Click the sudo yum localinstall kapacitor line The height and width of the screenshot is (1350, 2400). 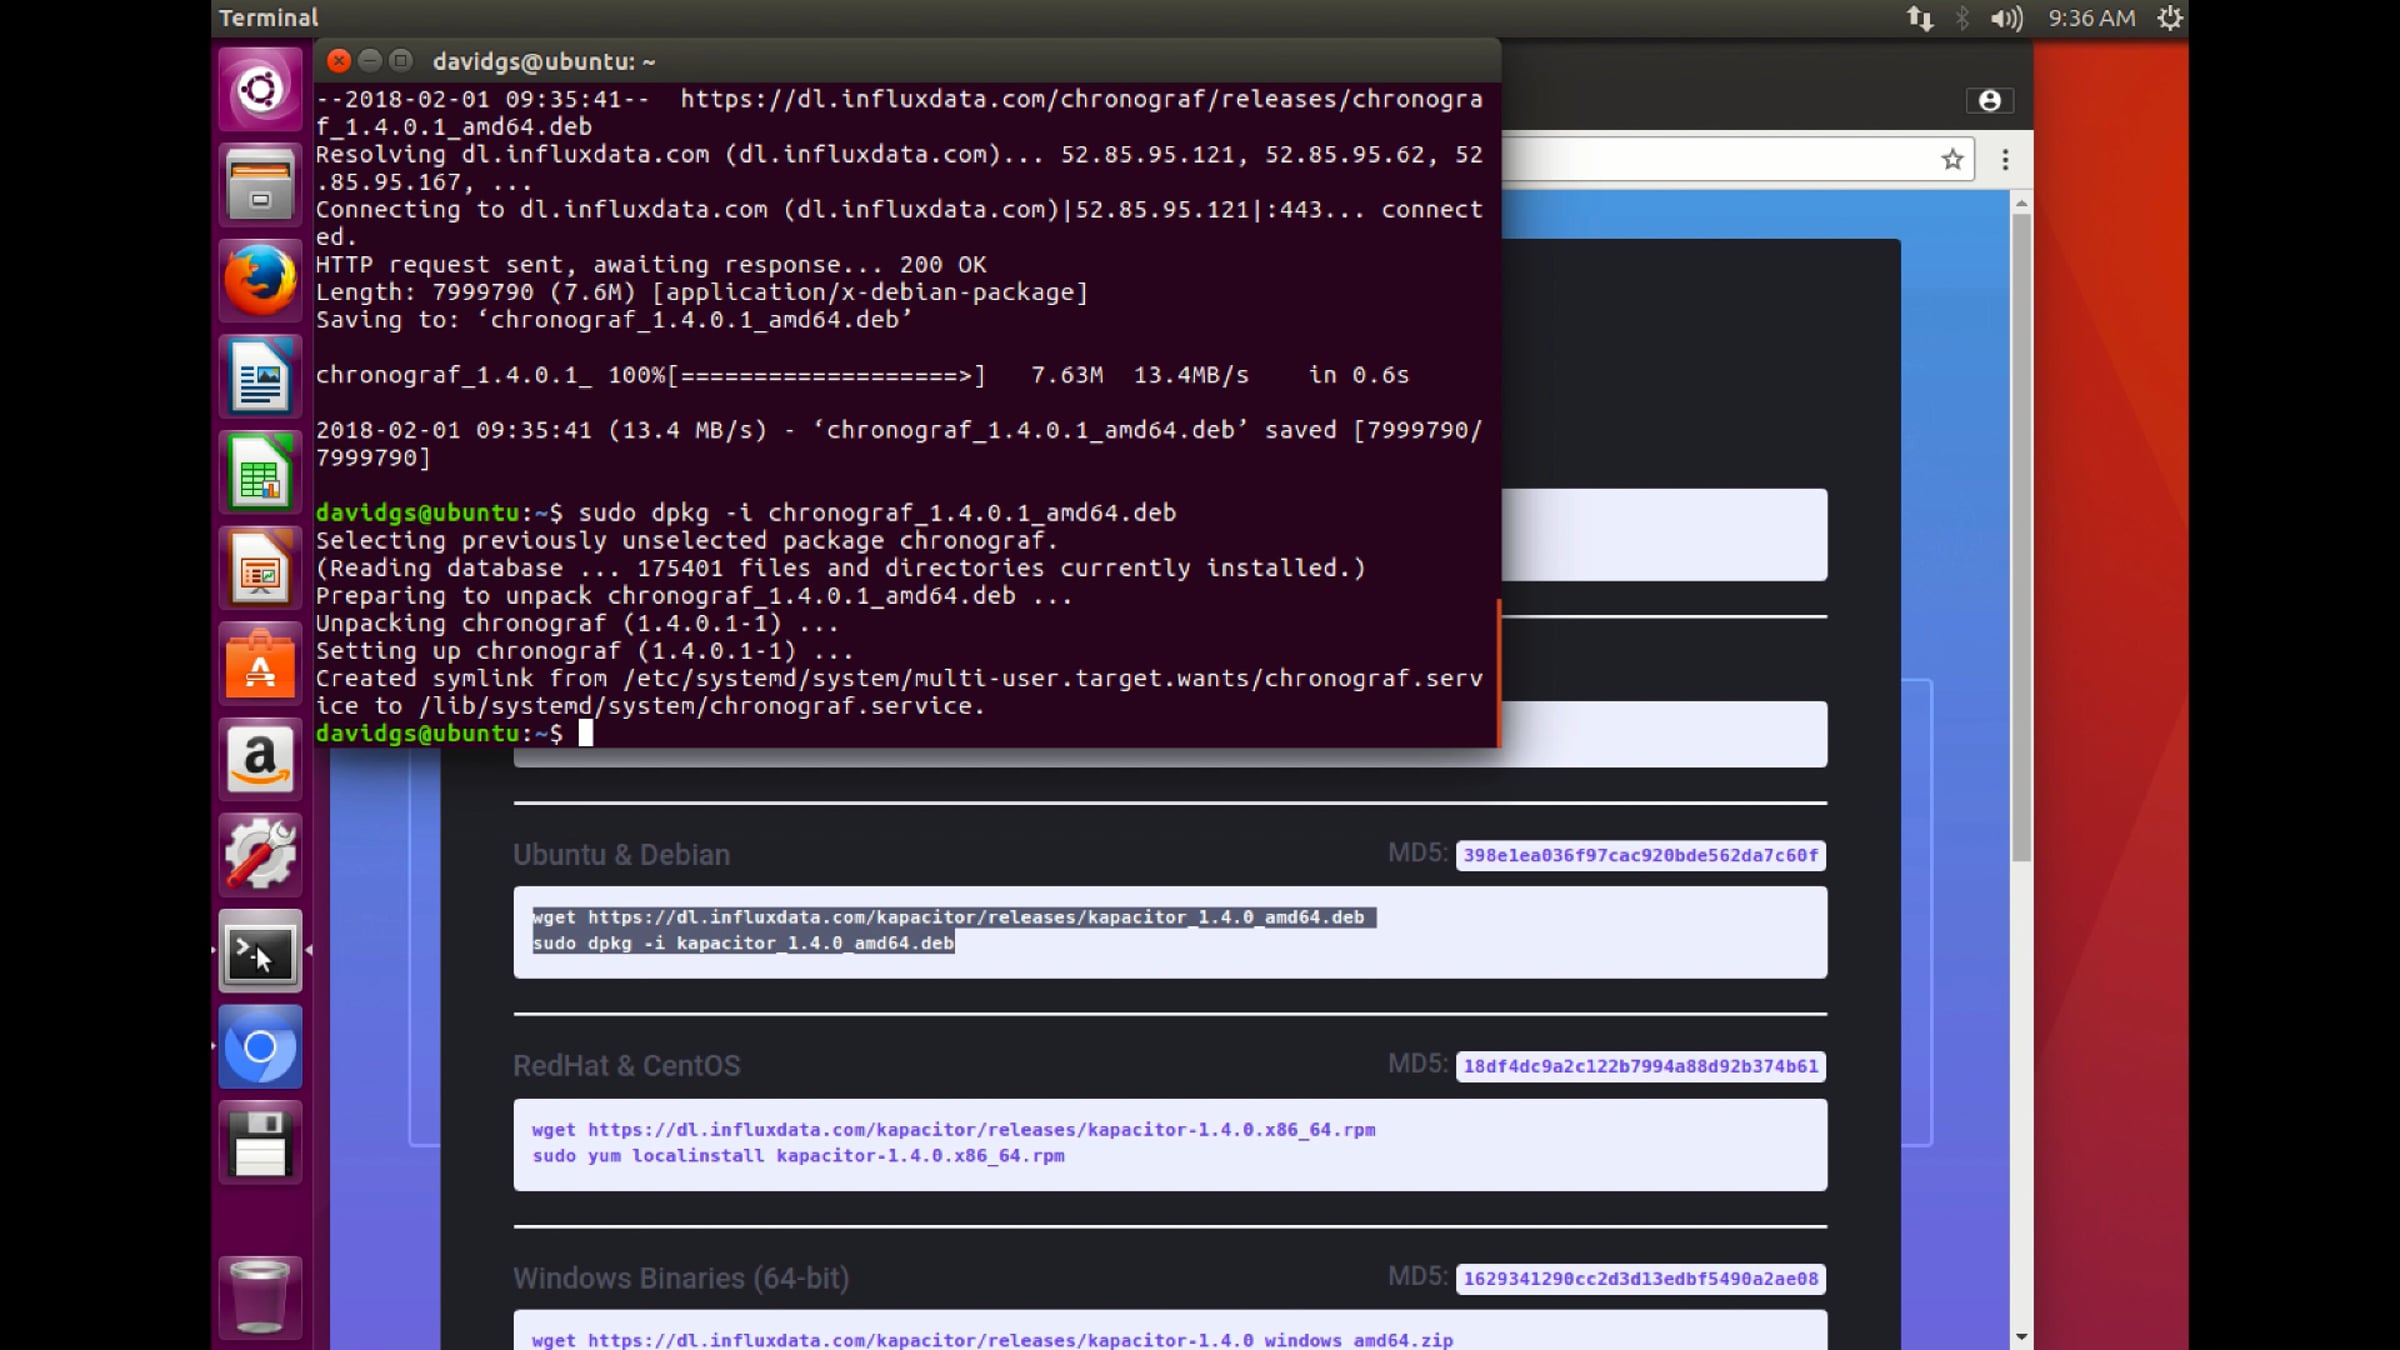[x=798, y=1156]
